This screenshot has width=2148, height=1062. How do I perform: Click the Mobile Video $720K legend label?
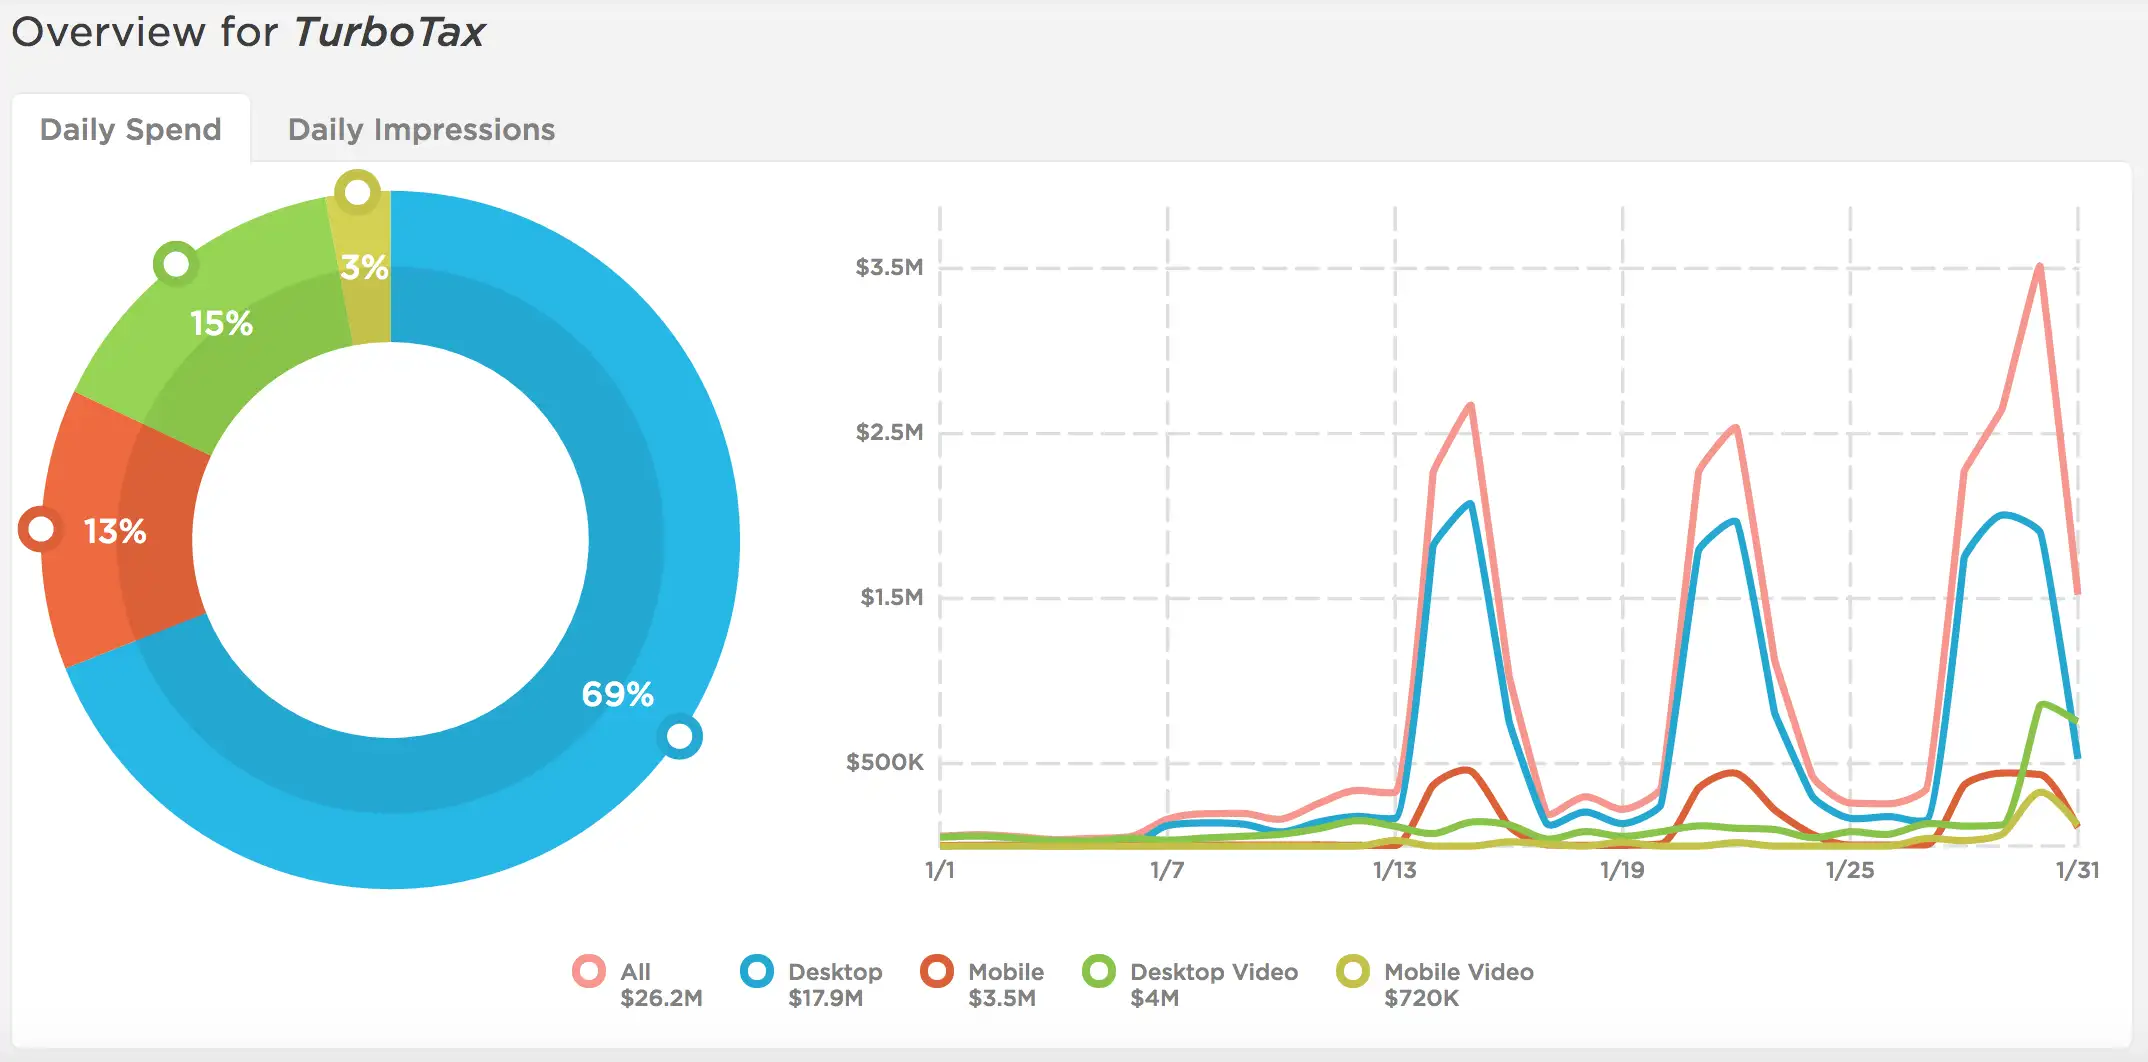point(1458,985)
